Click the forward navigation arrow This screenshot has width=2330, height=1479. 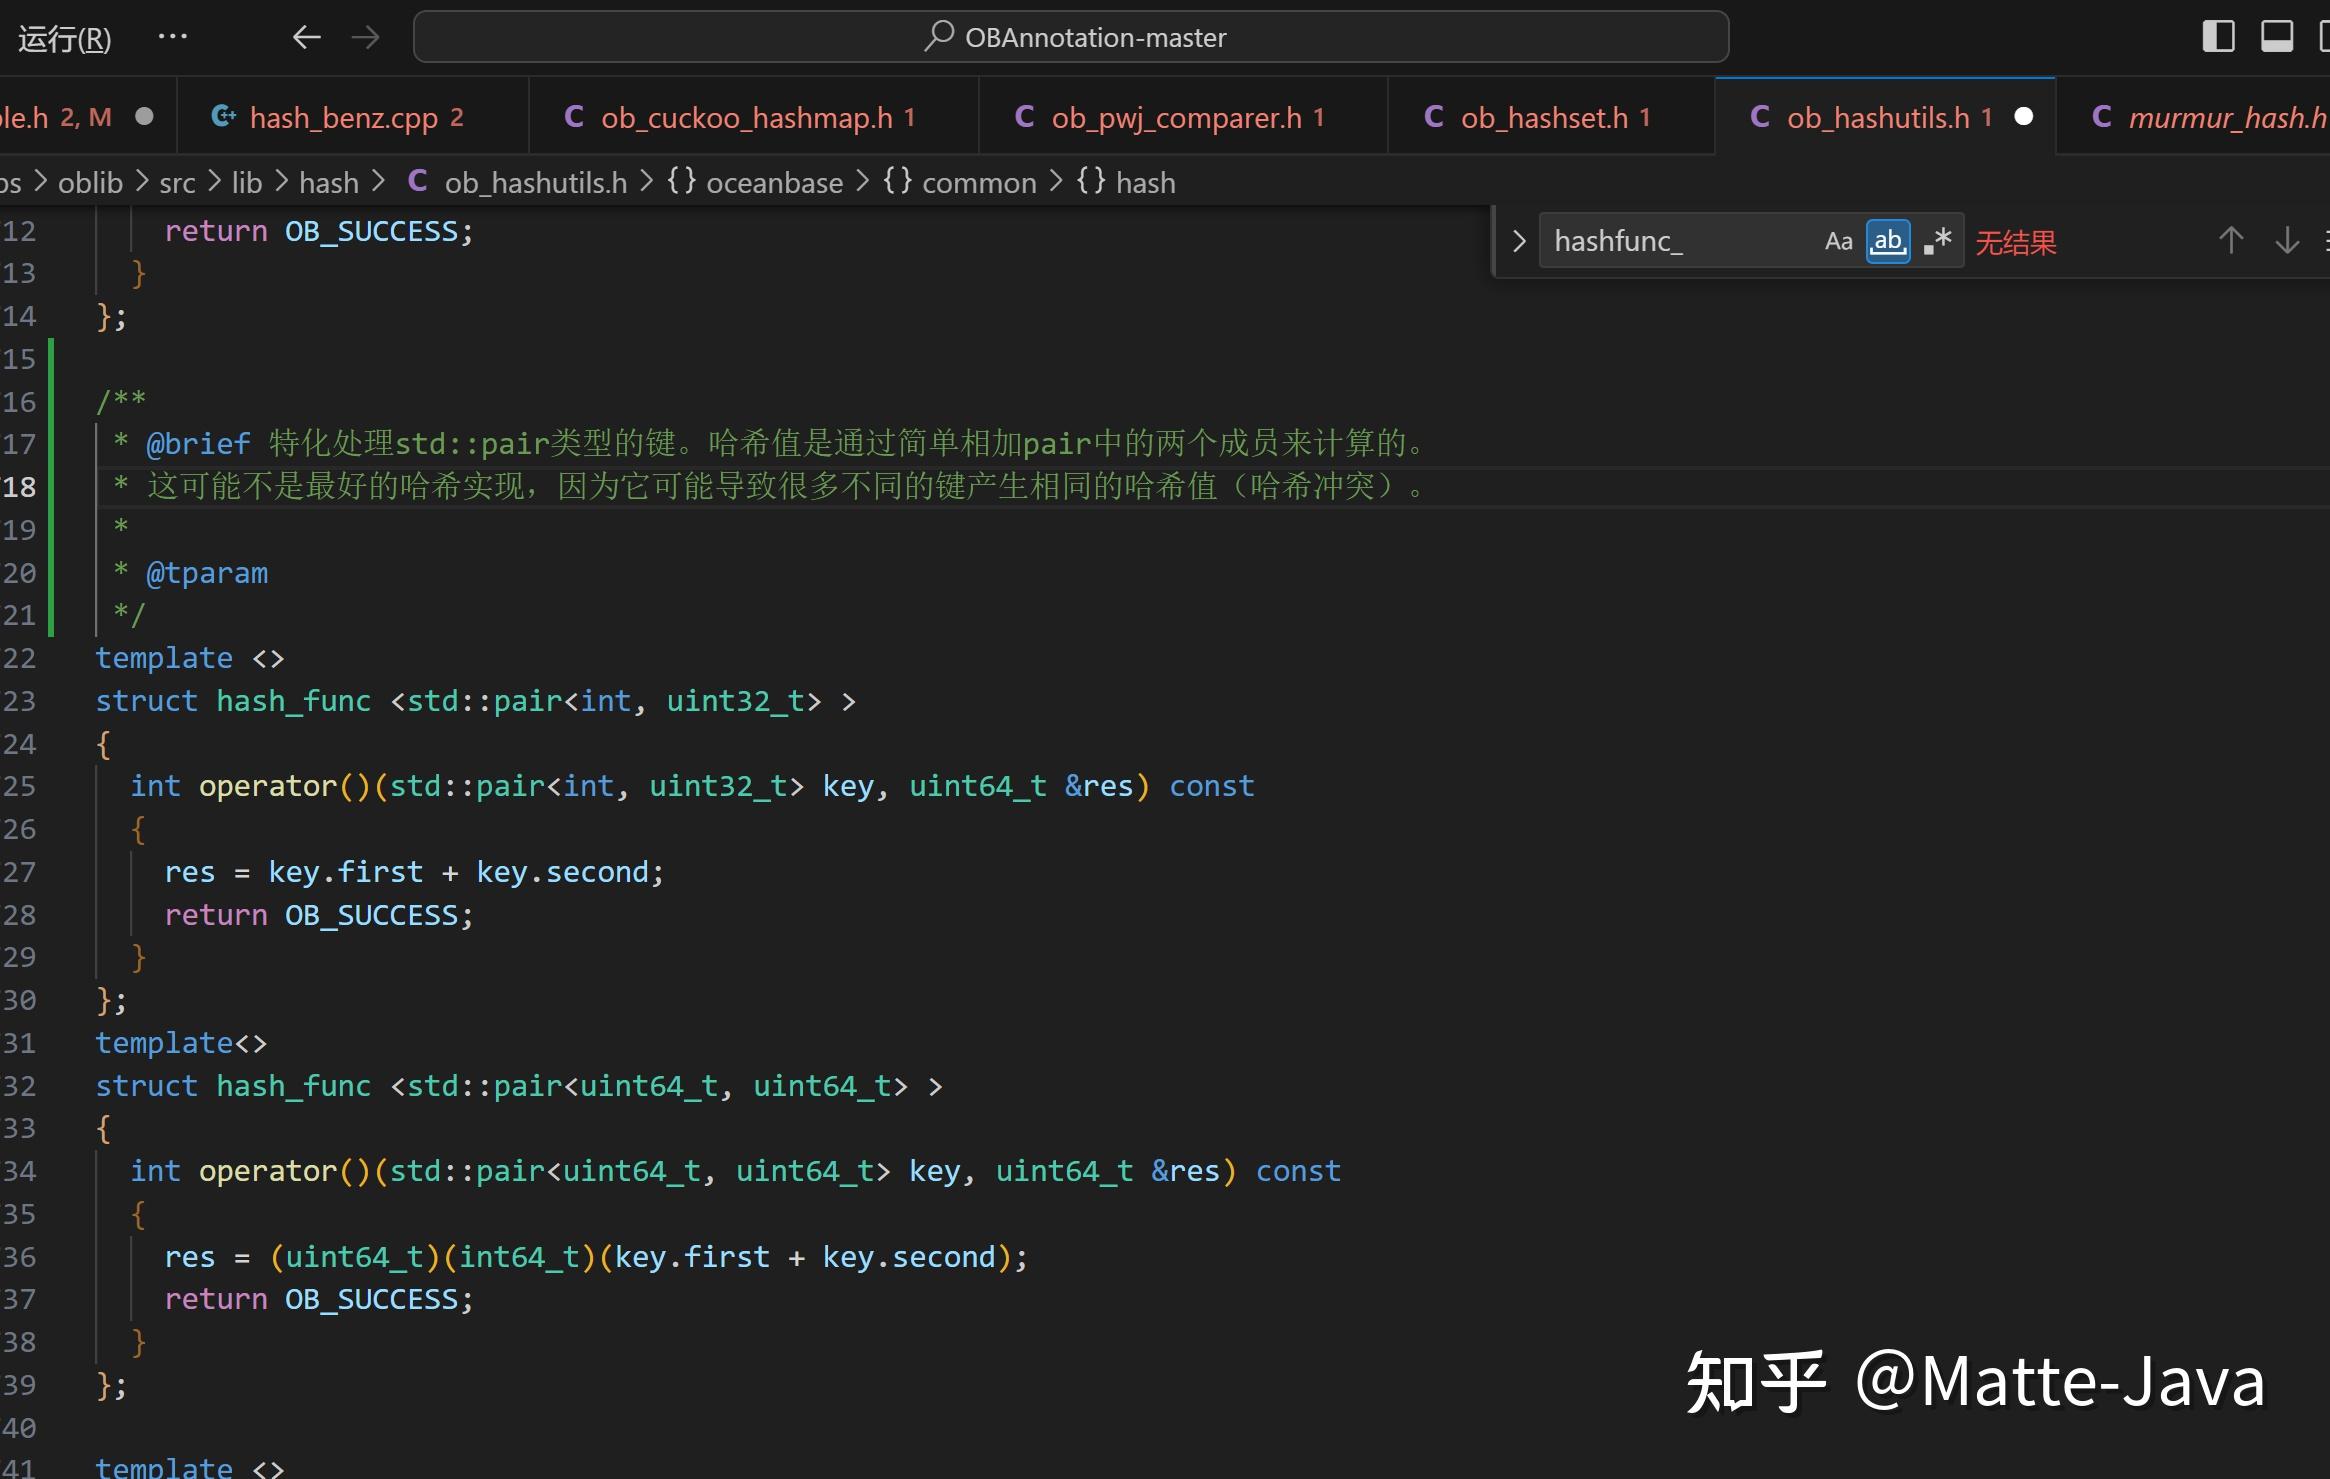(366, 37)
